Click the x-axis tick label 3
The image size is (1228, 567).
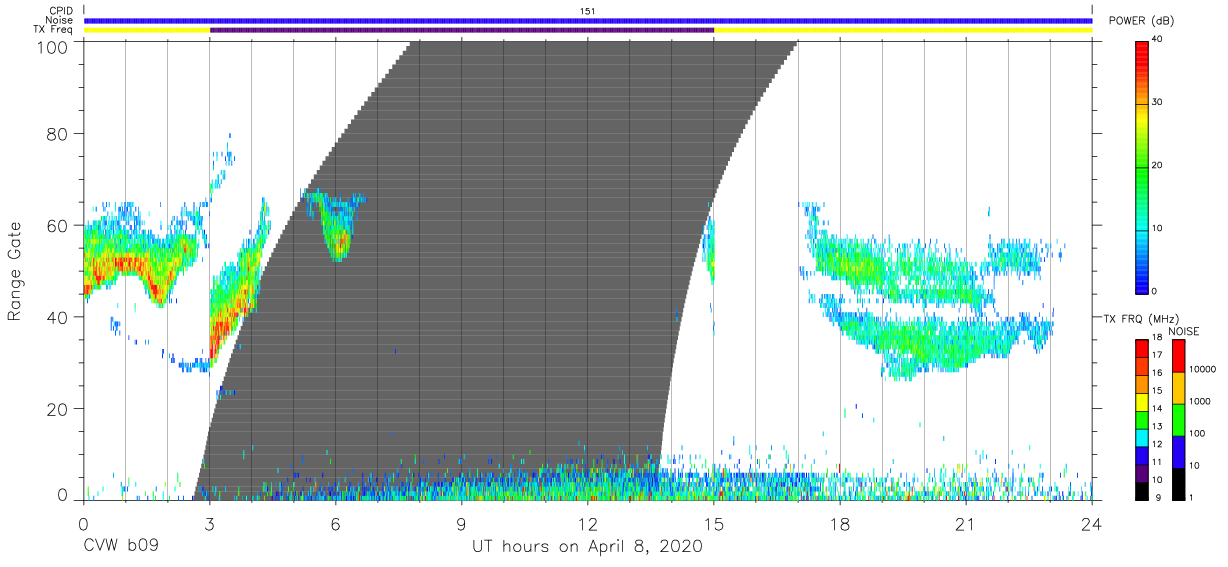[x=209, y=523]
